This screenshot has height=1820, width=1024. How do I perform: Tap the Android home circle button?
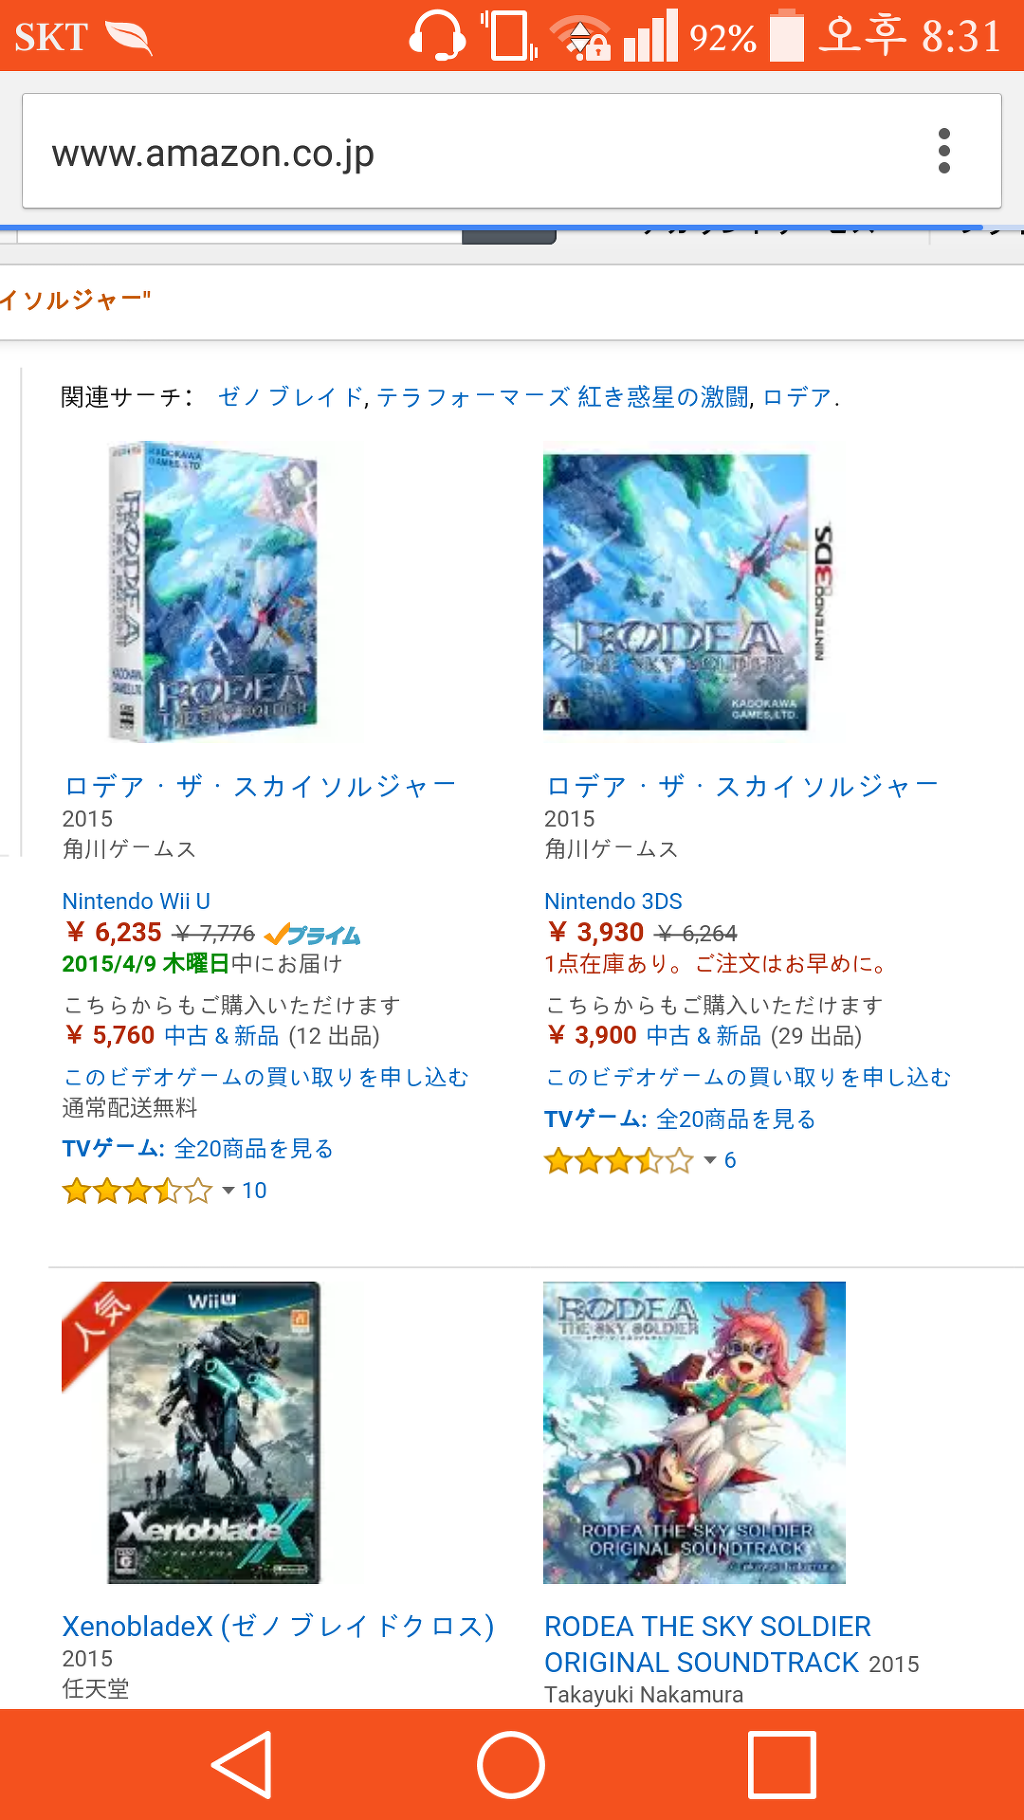click(x=511, y=1764)
